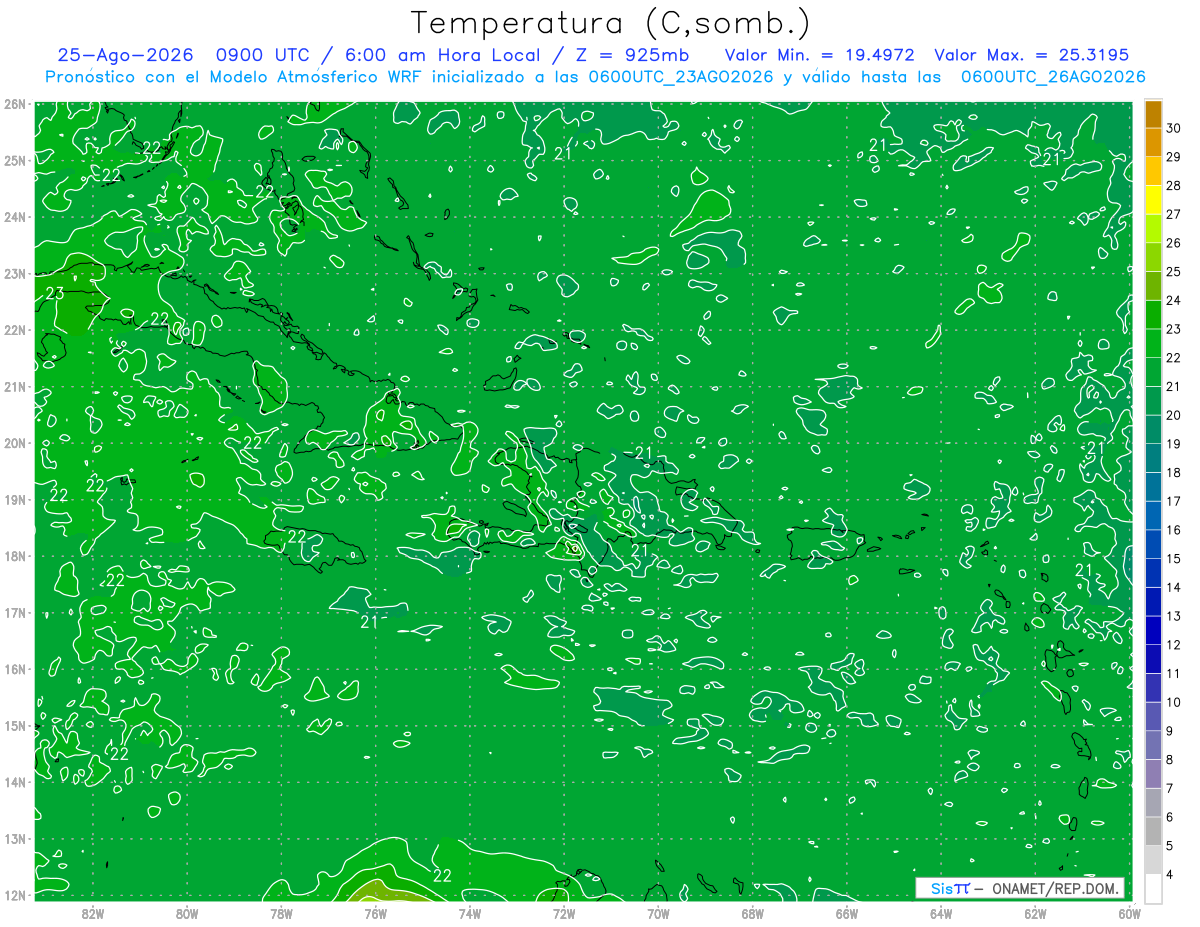
Task: Click the "76W" longitude label
Action: [375, 913]
